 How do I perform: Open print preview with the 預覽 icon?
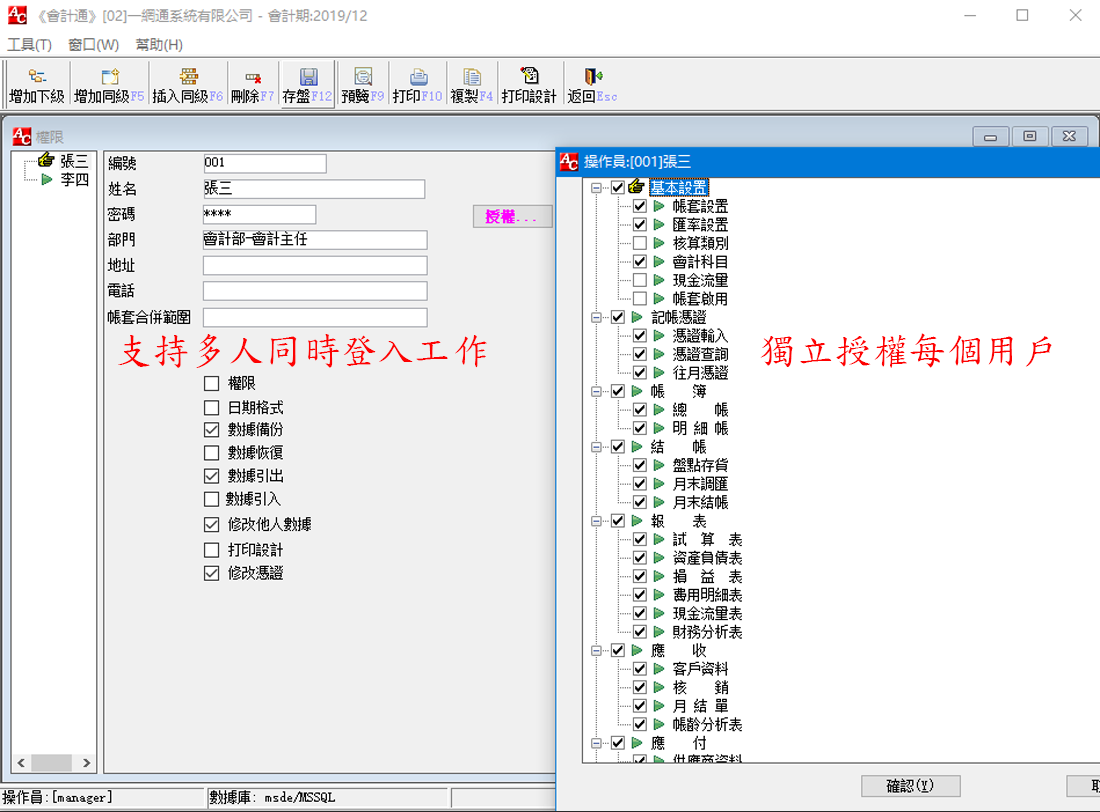[x=361, y=84]
